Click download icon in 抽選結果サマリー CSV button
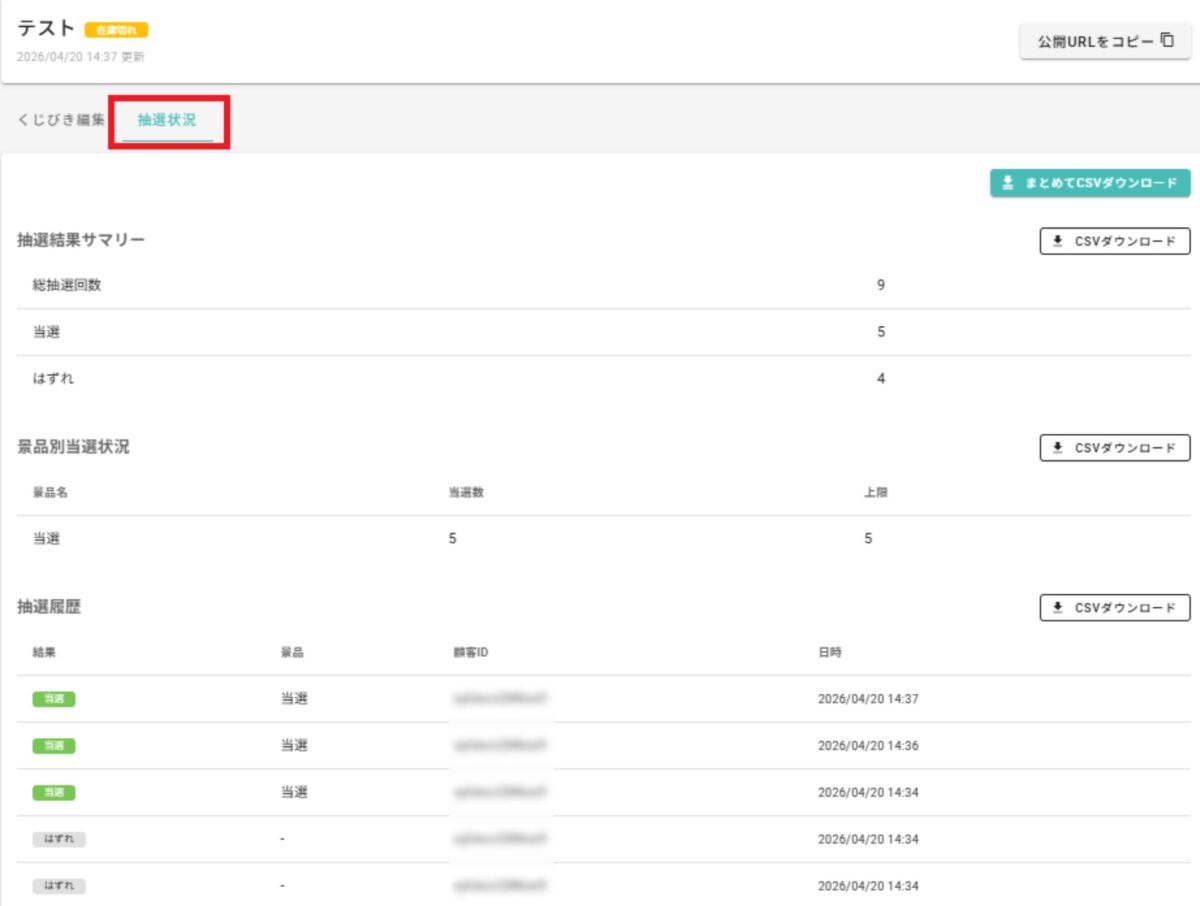 1057,241
